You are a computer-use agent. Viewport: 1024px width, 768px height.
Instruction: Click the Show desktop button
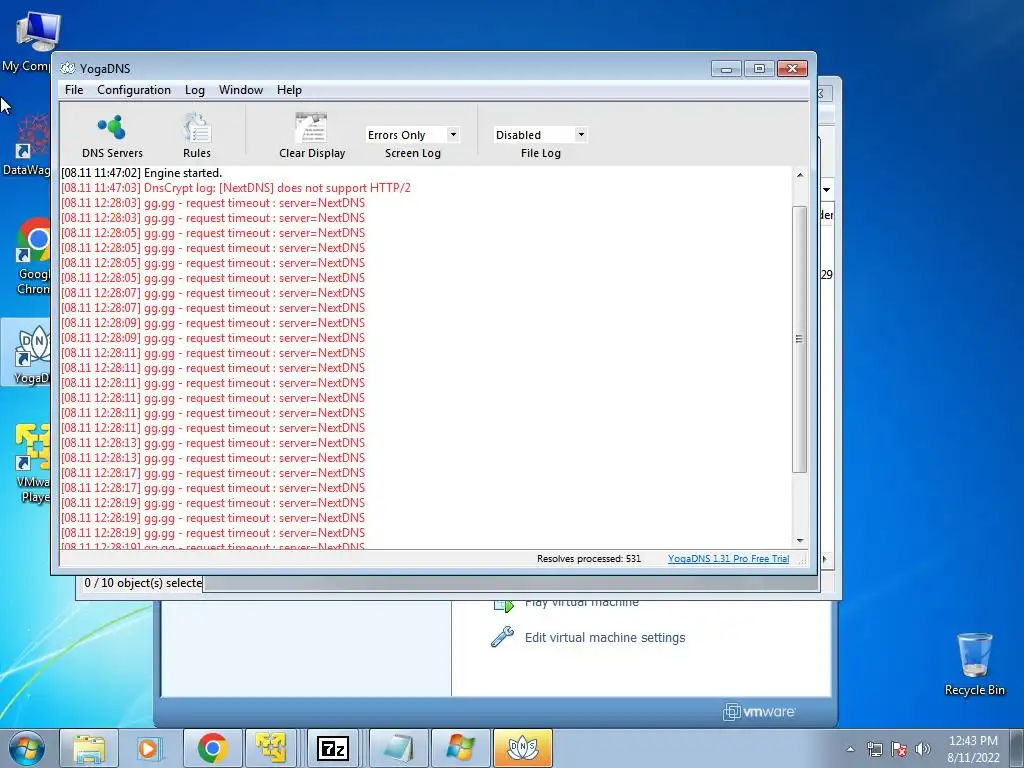coord(1018,748)
